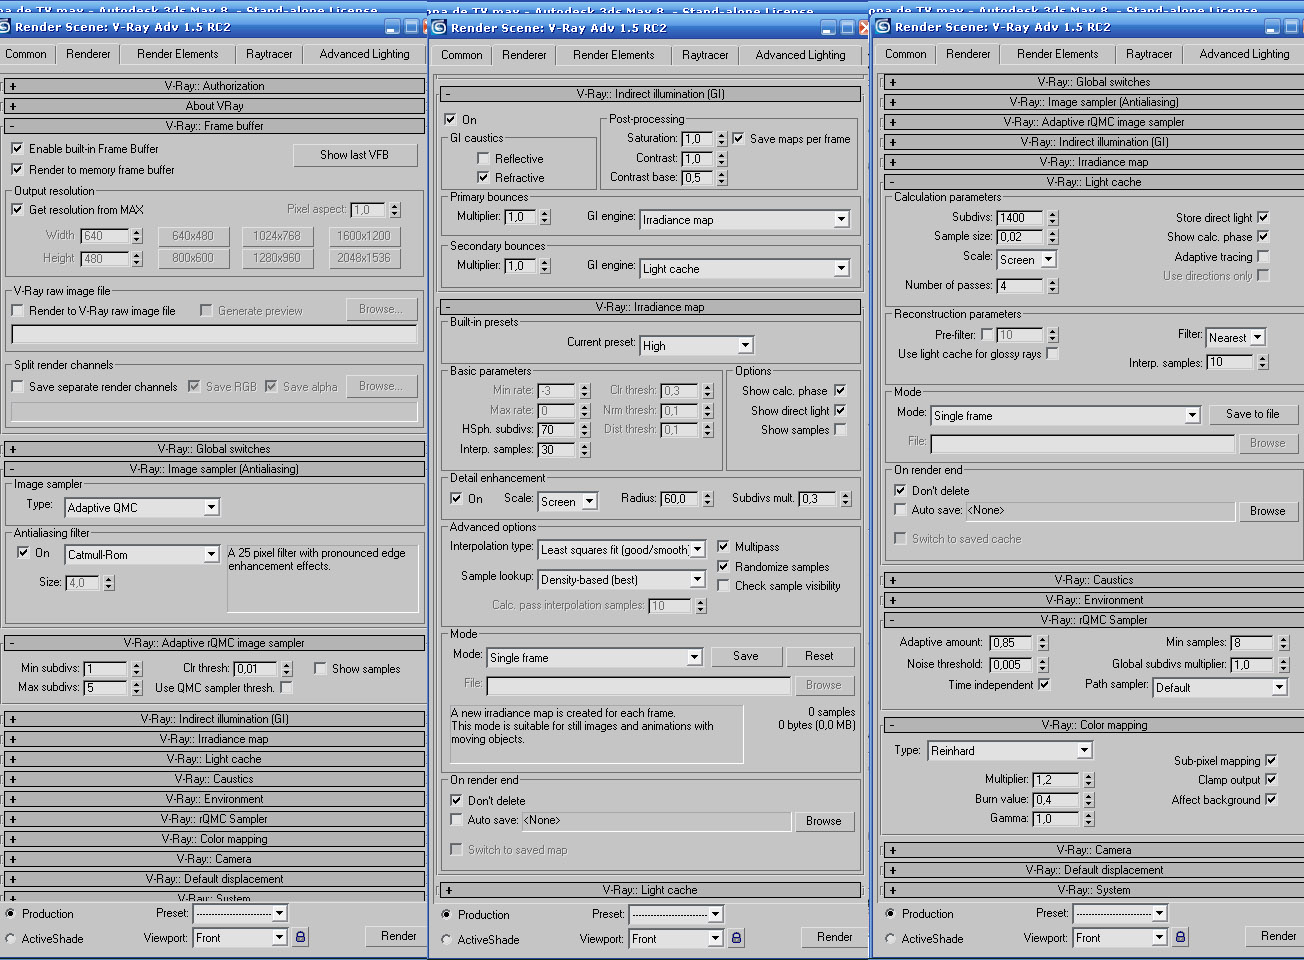Image resolution: width=1304 pixels, height=960 pixels.
Task: Open Raytracer tab in Indirect illumination window
Action: pyautogui.click(x=706, y=55)
